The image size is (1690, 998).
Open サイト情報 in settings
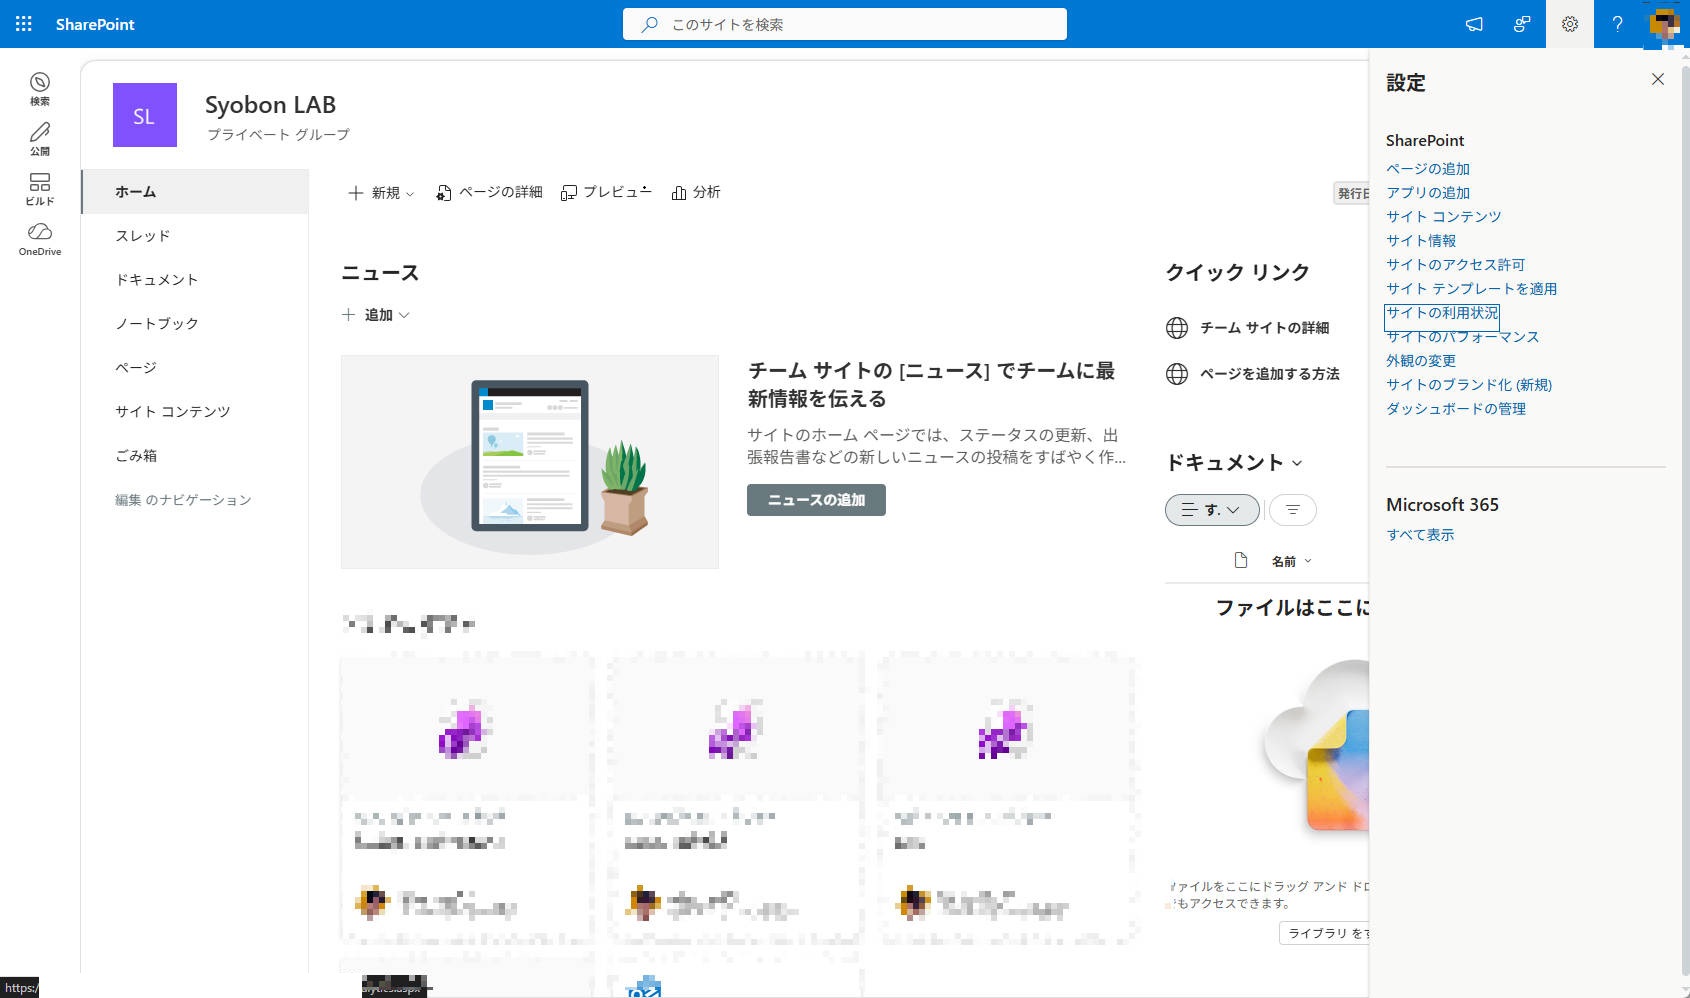coord(1421,241)
